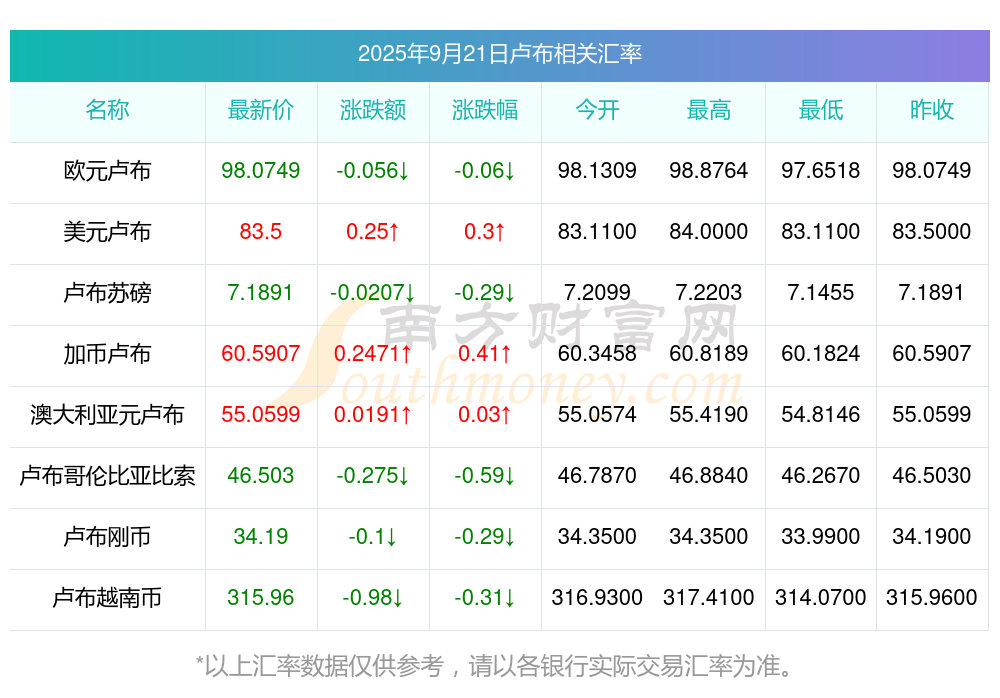Select the 涨跌额 column header
Viewport: 1000px width, 698px height.
coord(373,110)
